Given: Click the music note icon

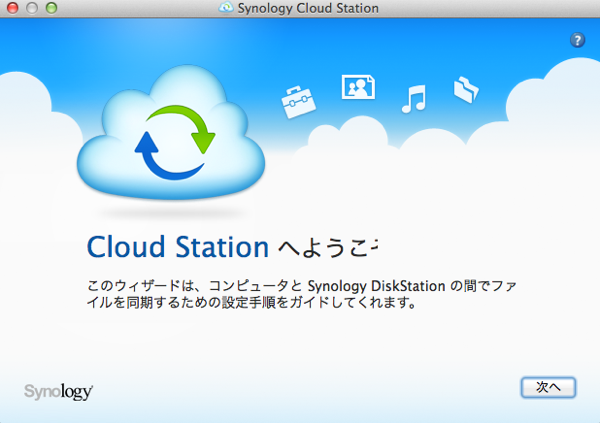Looking at the screenshot, I should 414,99.
